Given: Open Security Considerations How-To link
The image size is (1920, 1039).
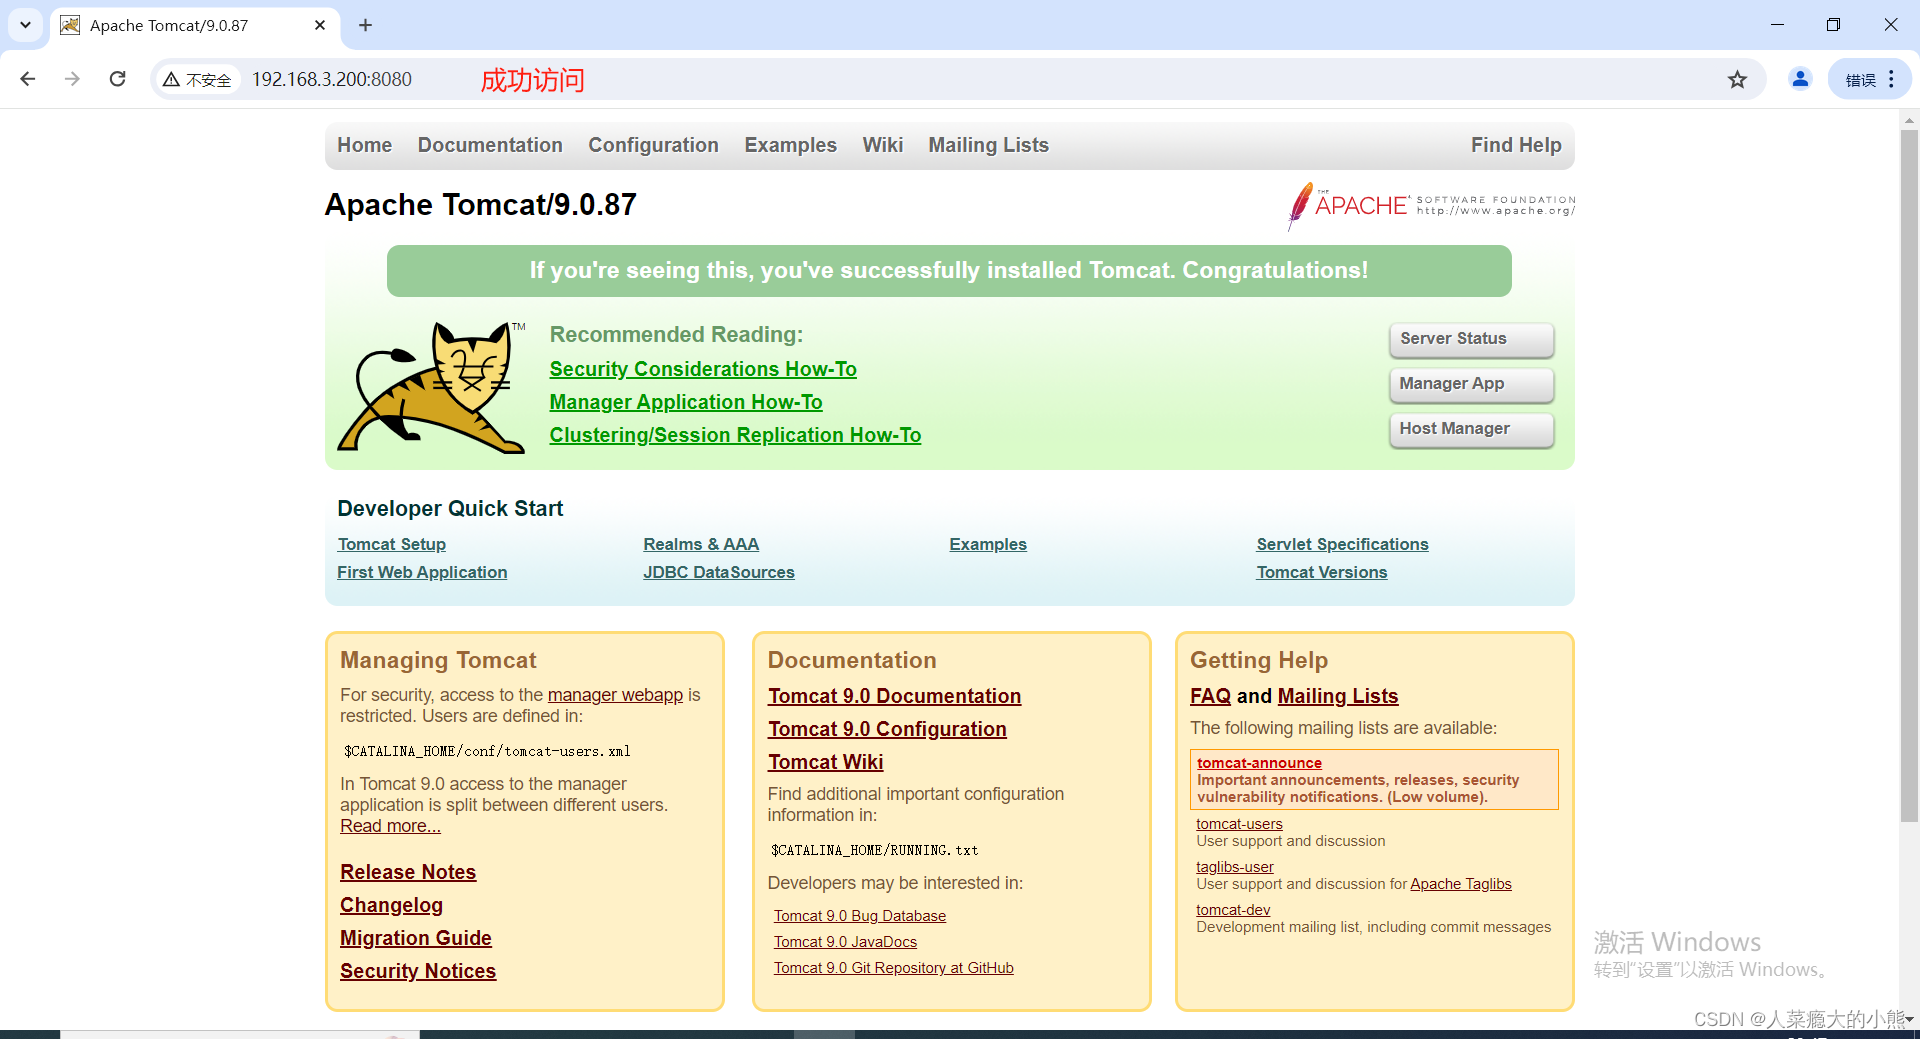Looking at the screenshot, I should pos(703,369).
